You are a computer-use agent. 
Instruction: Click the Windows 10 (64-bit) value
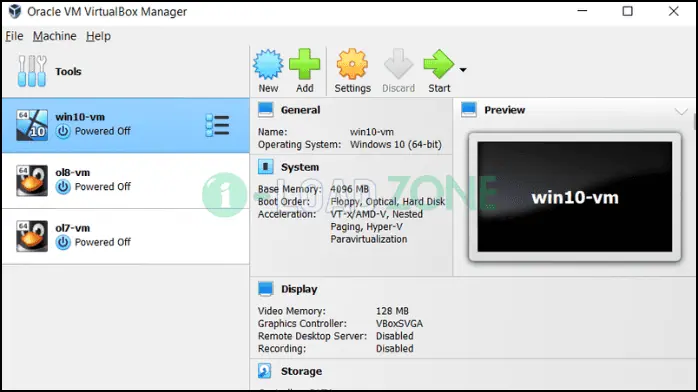(396, 145)
